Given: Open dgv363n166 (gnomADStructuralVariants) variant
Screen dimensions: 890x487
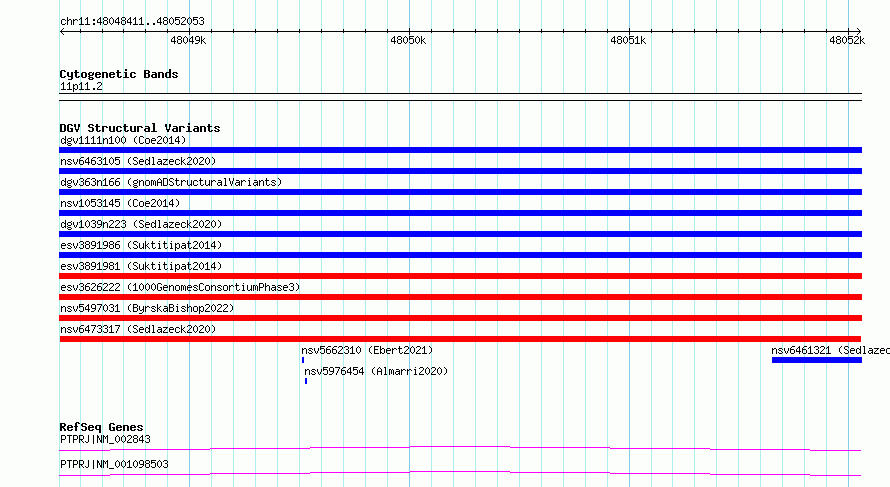Looking at the screenshot, I should click(x=171, y=182).
